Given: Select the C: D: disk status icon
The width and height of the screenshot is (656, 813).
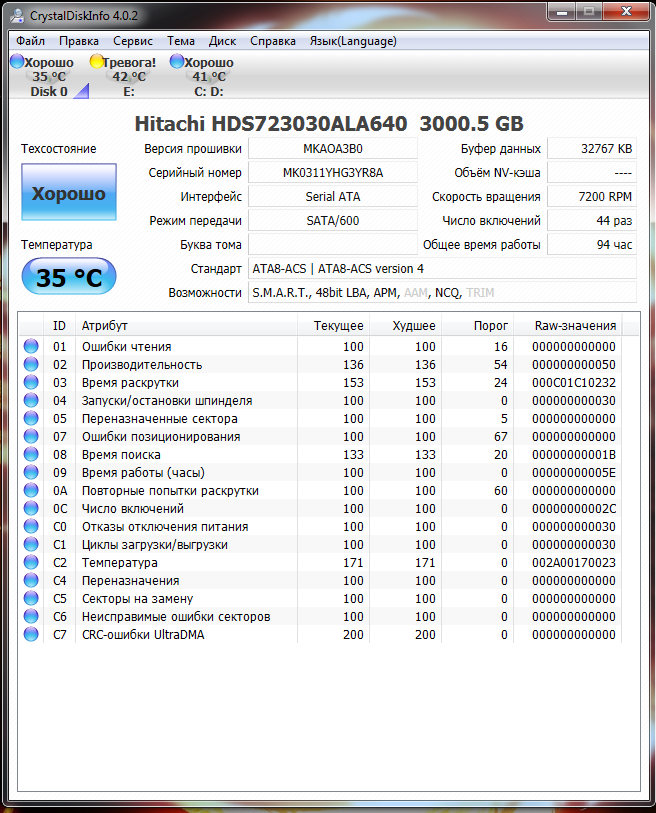Looking at the screenshot, I should click(x=177, y=61).
